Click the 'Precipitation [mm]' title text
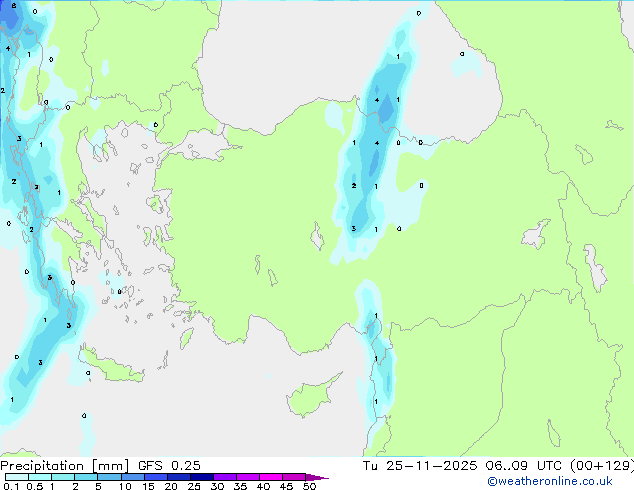The height and width of the screenshot is (490, 634). 64,466
